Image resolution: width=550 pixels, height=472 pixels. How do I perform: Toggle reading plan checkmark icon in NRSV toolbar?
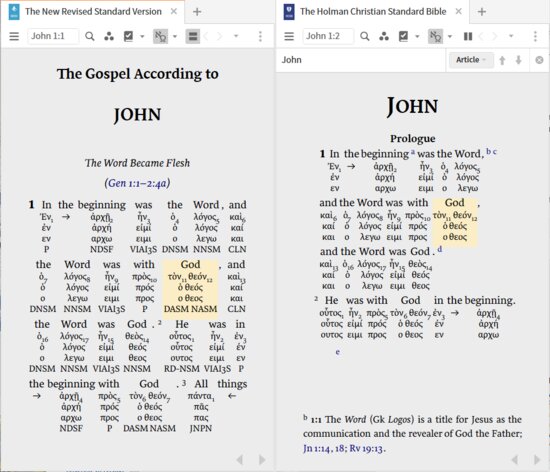pyautogui.click(x=129, y=36)
